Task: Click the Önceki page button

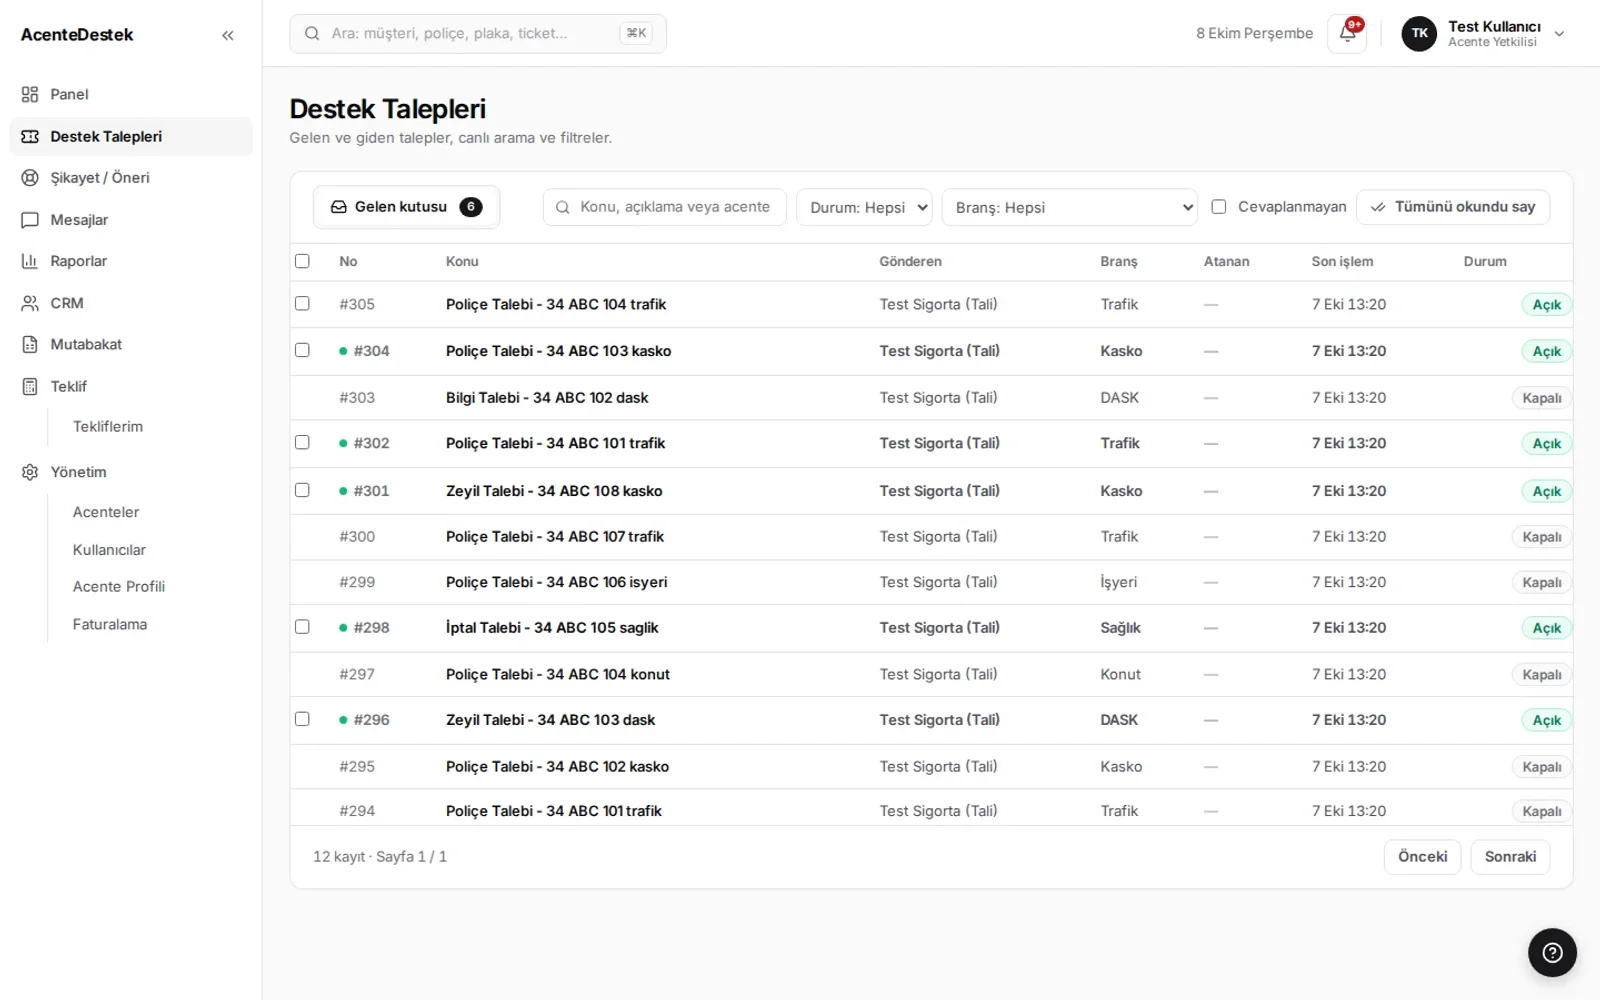Action: (x=1422, y=857)
